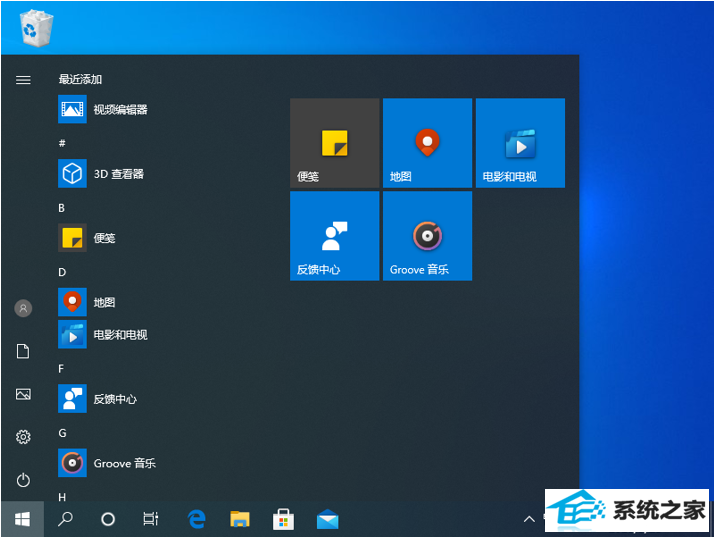
Task: Open 反馈中心 in the app list
Action: click(97, 399)
